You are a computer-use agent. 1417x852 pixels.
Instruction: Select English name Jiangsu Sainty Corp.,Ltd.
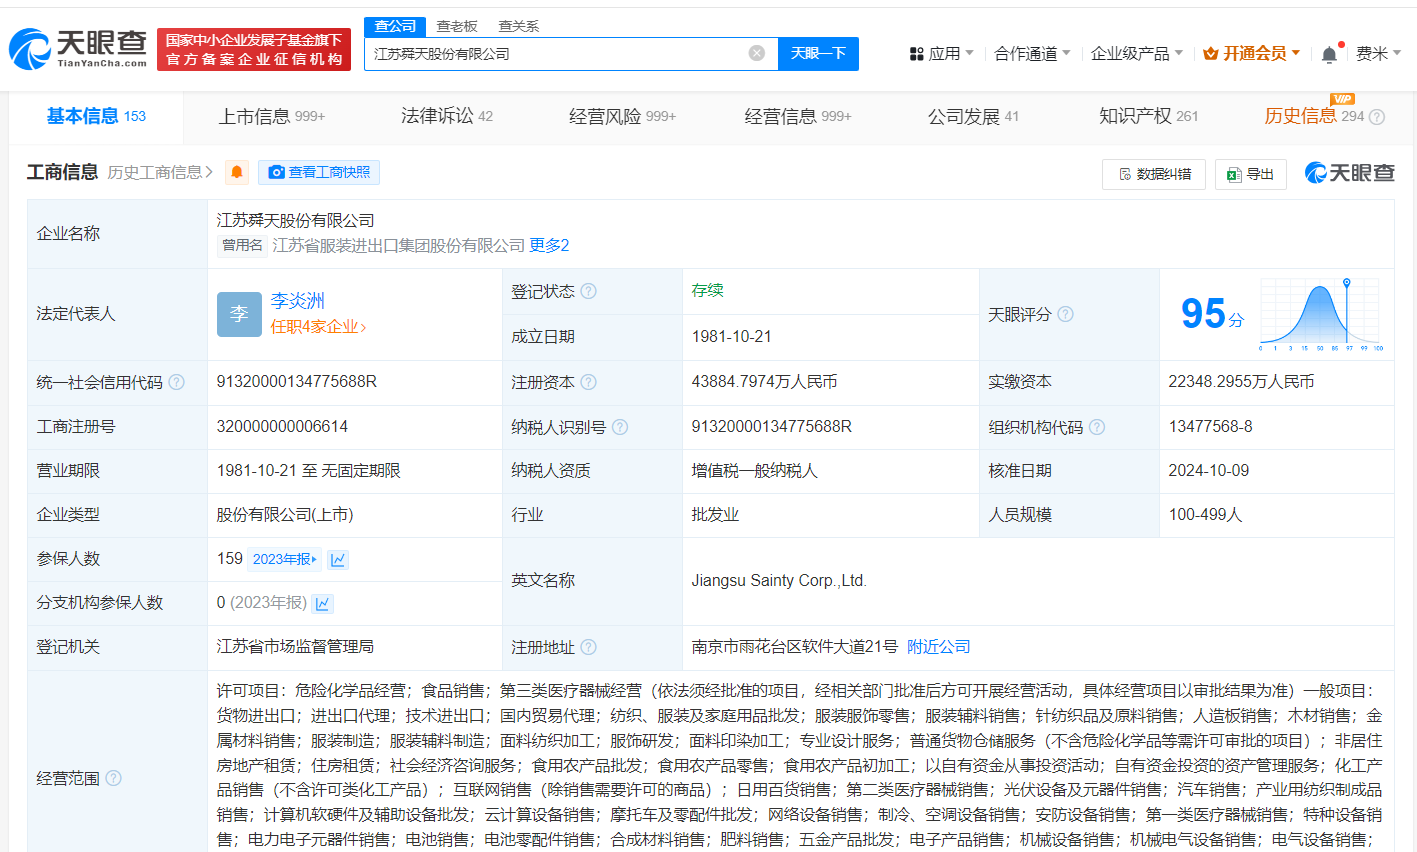click(x=779, y=580)
